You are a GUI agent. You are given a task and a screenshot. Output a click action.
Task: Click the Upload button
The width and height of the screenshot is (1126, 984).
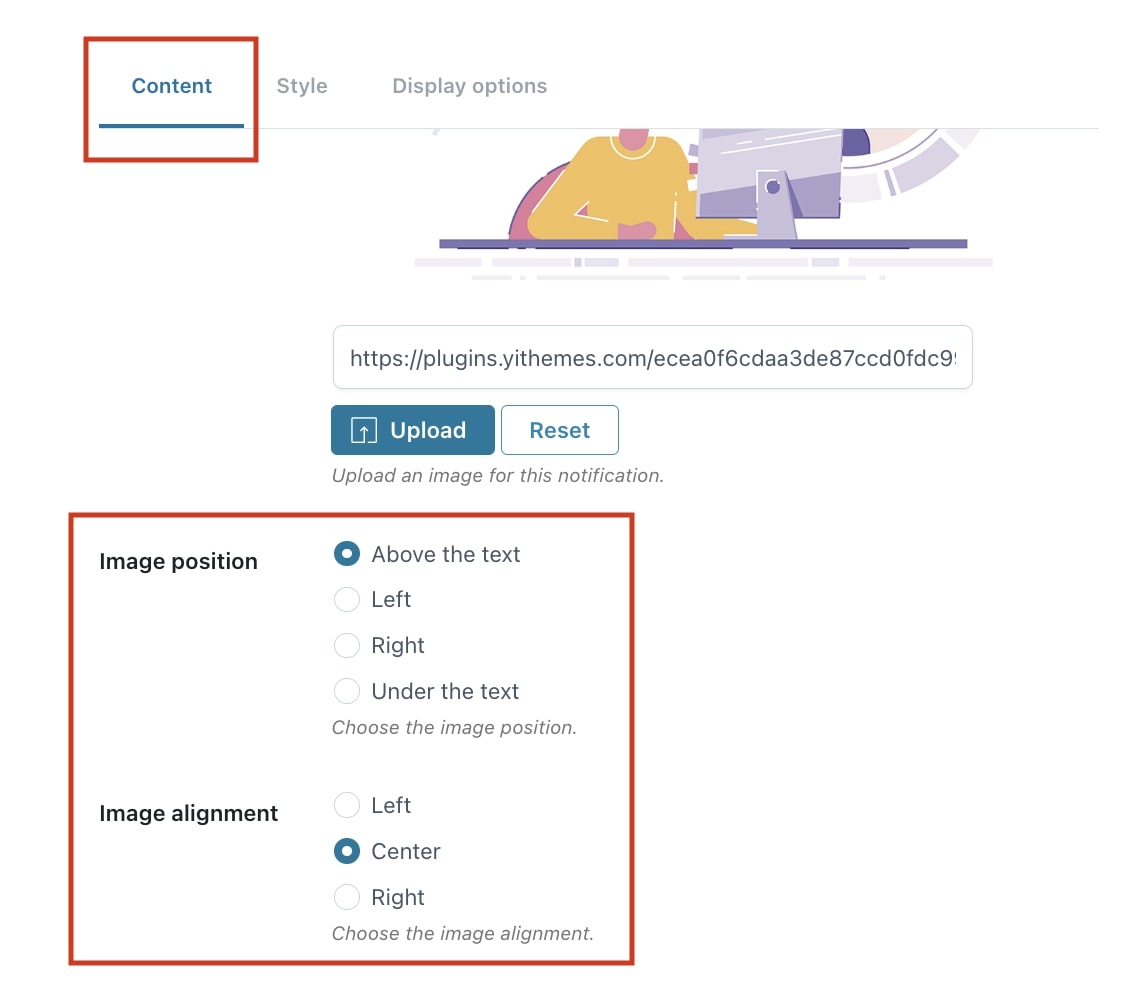pos(413,430)
